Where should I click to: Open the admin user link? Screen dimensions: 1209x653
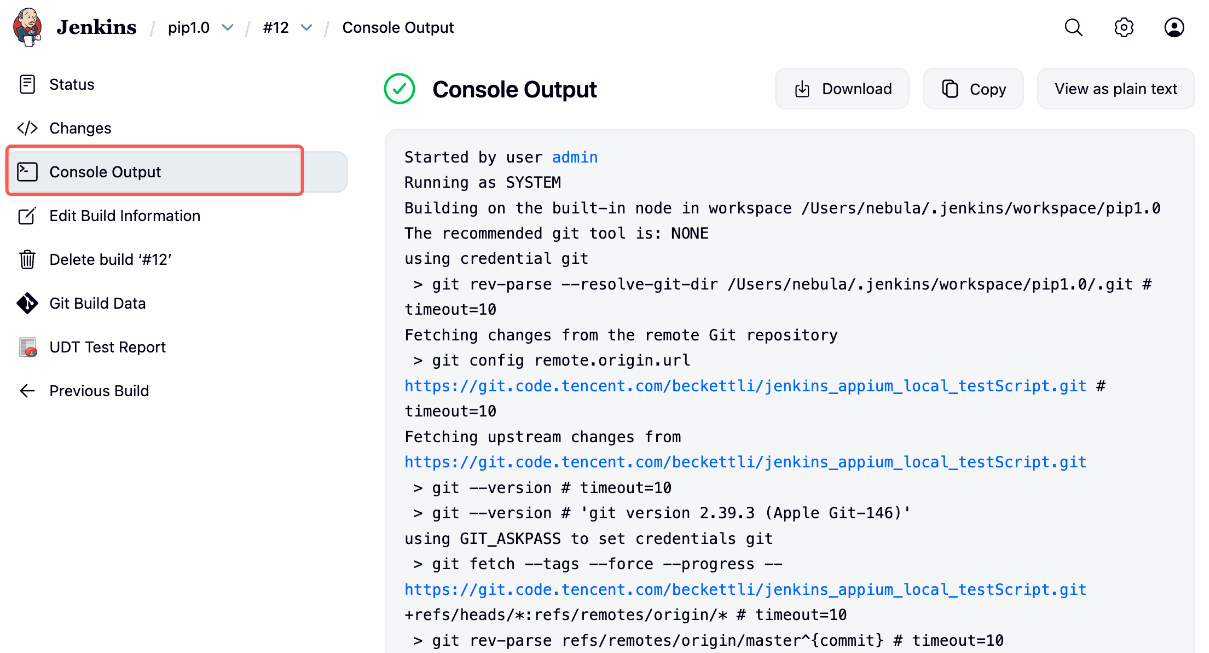(574, 157)
